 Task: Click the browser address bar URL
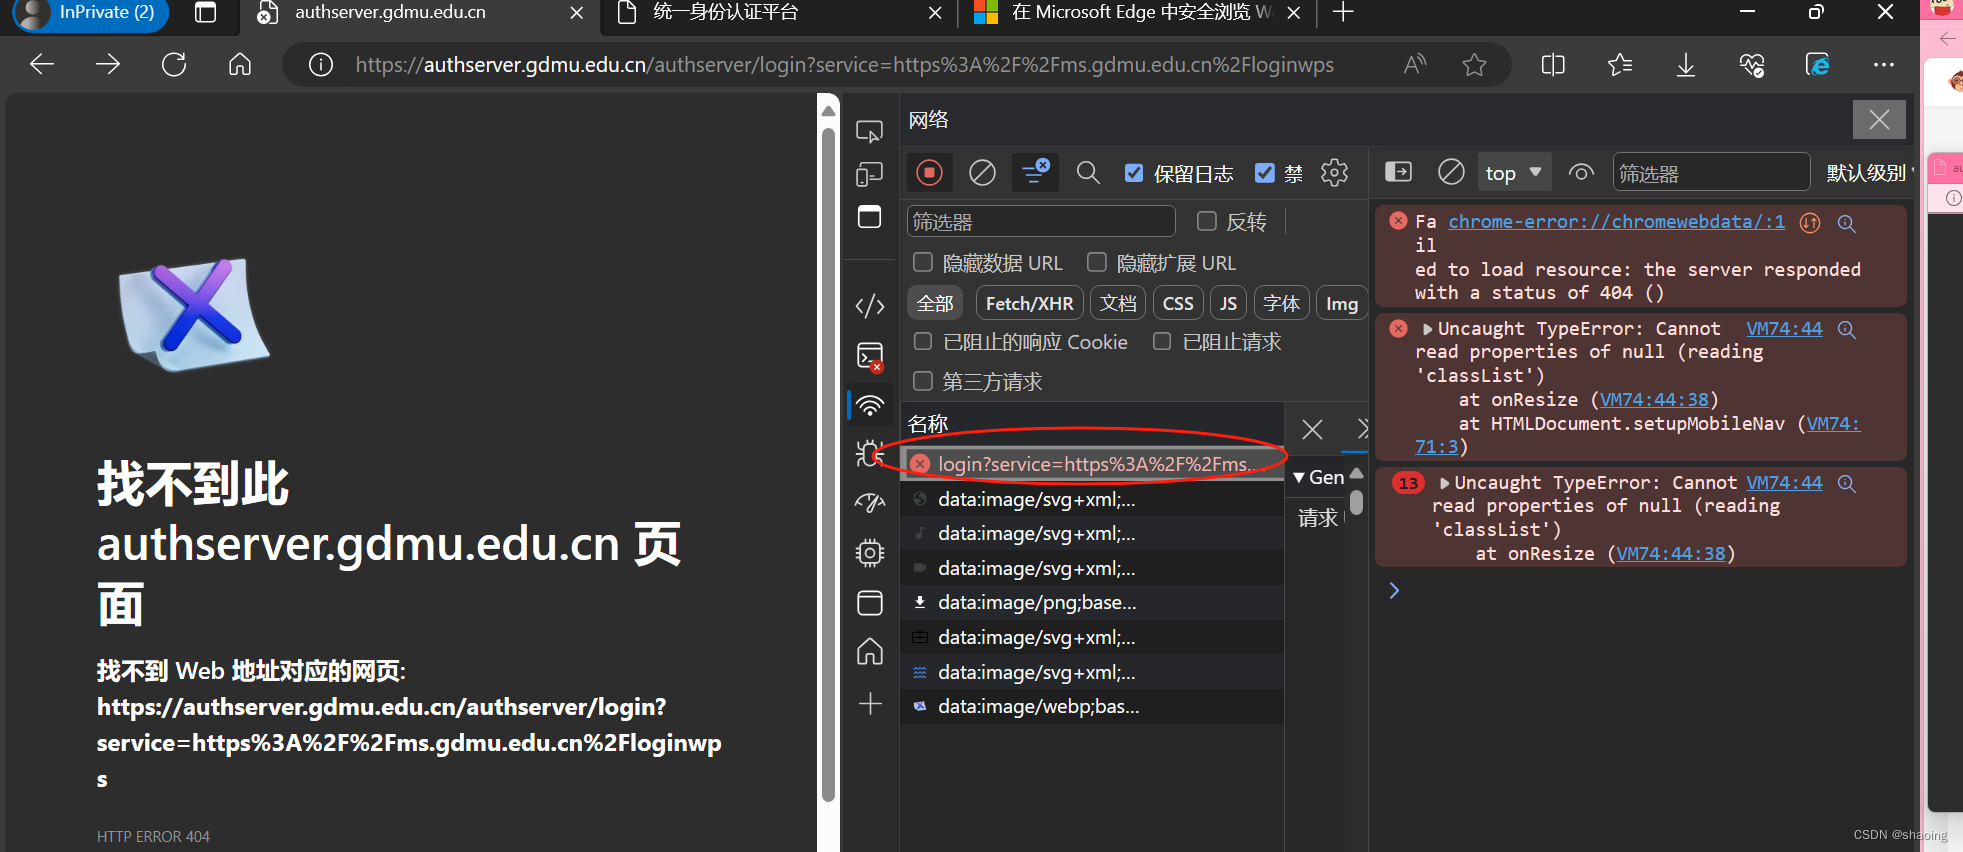844,65
